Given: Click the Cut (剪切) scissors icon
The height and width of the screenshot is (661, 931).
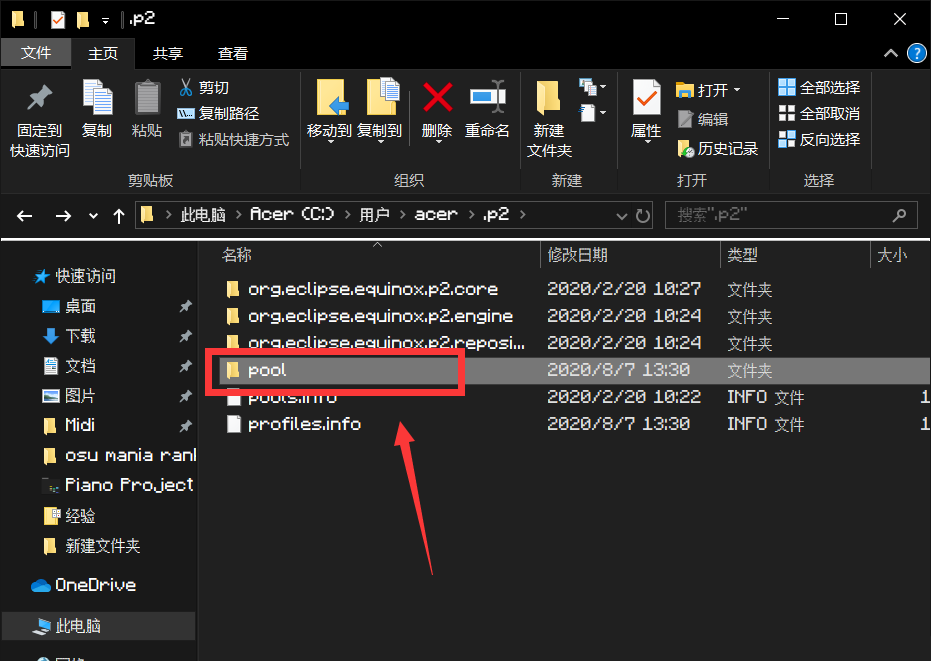Looking at the screenshot, I should coord(186,88).
